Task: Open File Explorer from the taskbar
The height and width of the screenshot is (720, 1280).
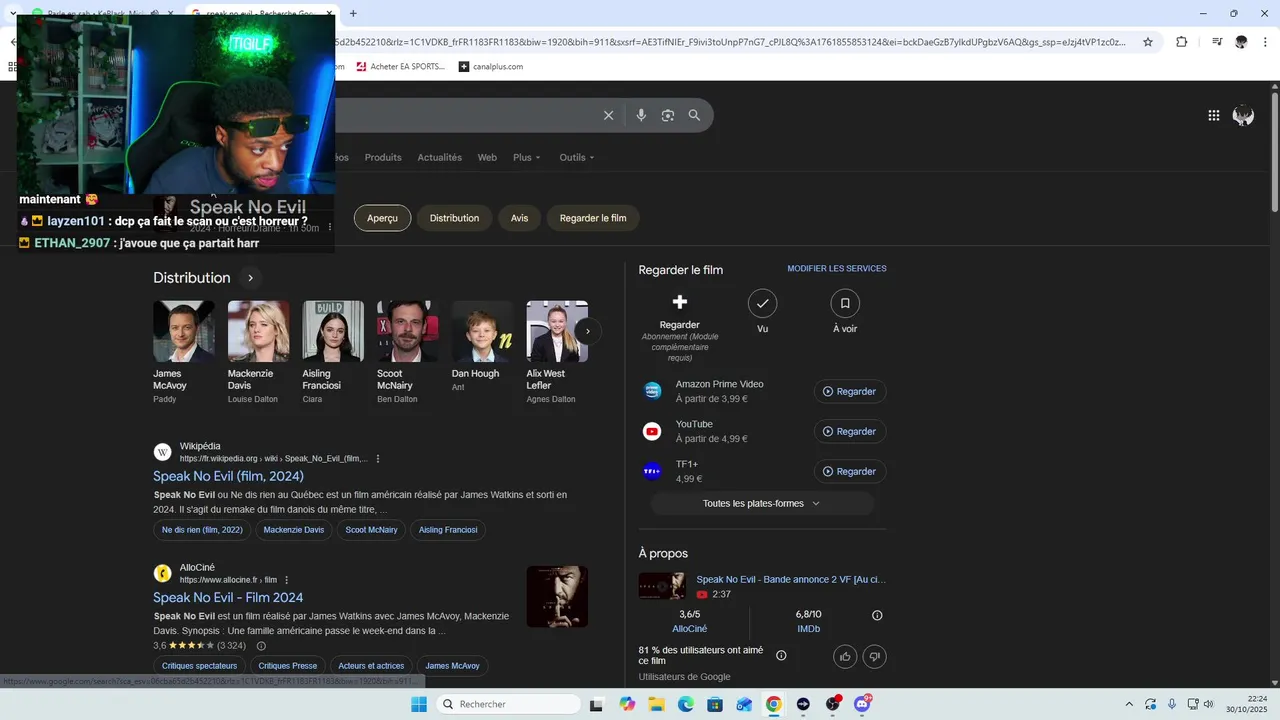Action: 656,704
